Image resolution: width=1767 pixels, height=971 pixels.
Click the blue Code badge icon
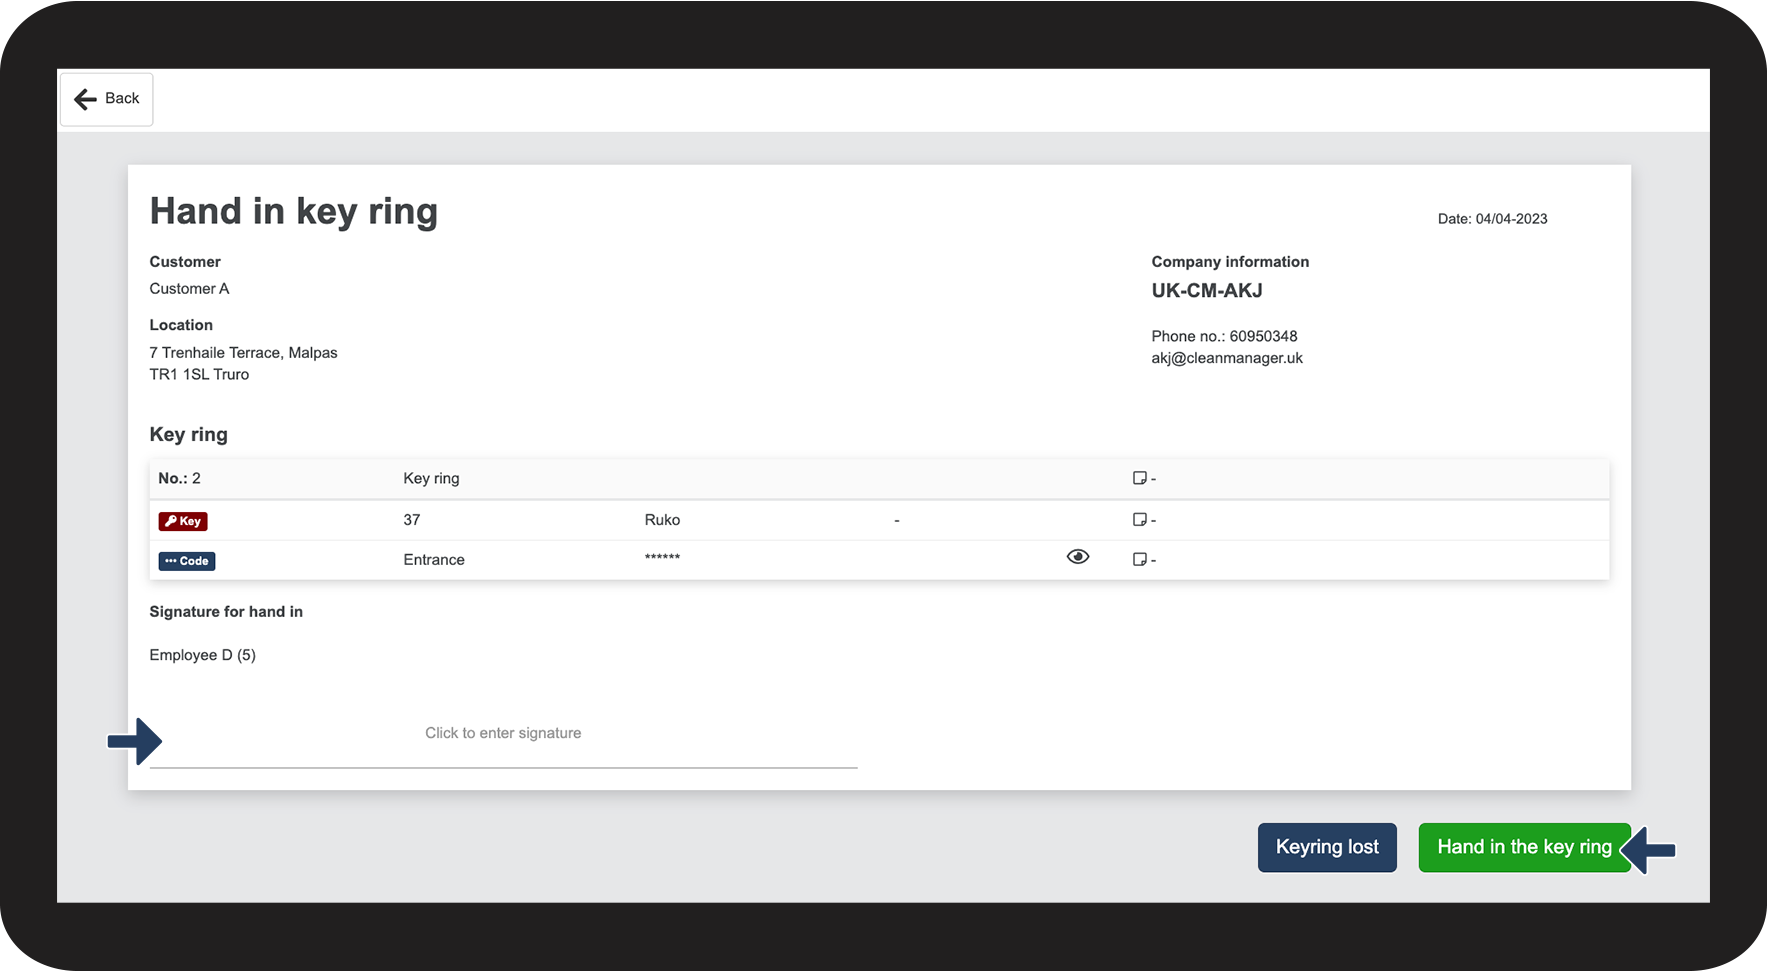click(x=187, y=561)
